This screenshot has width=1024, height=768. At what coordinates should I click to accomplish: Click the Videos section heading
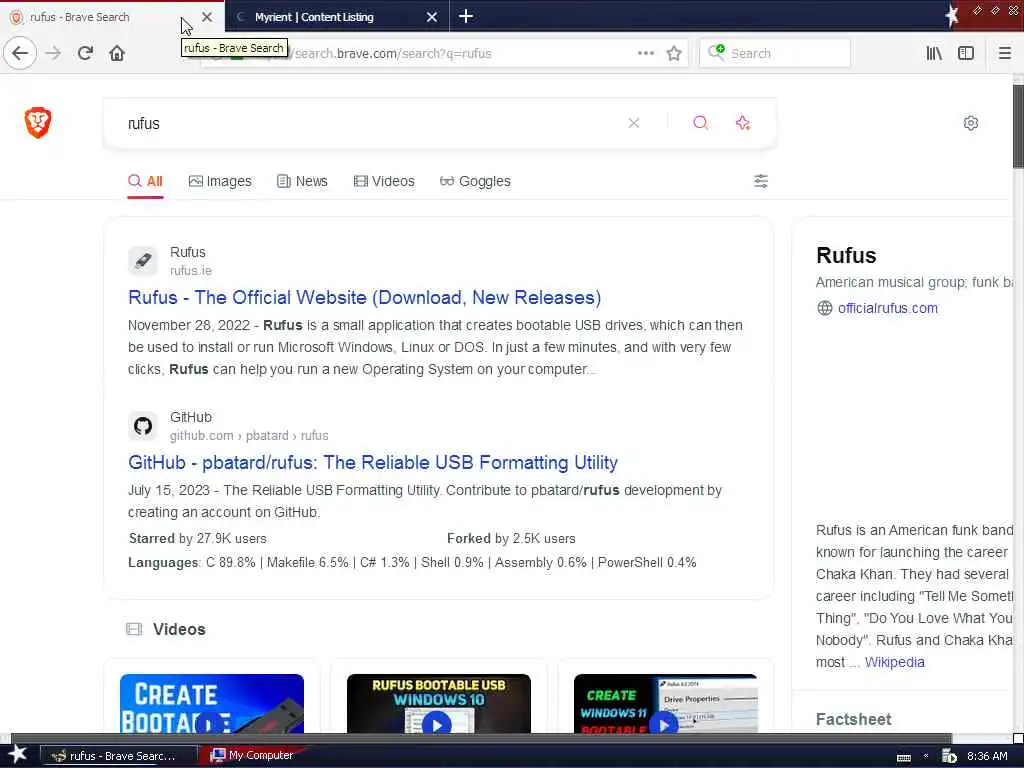[x=179, y=629]
